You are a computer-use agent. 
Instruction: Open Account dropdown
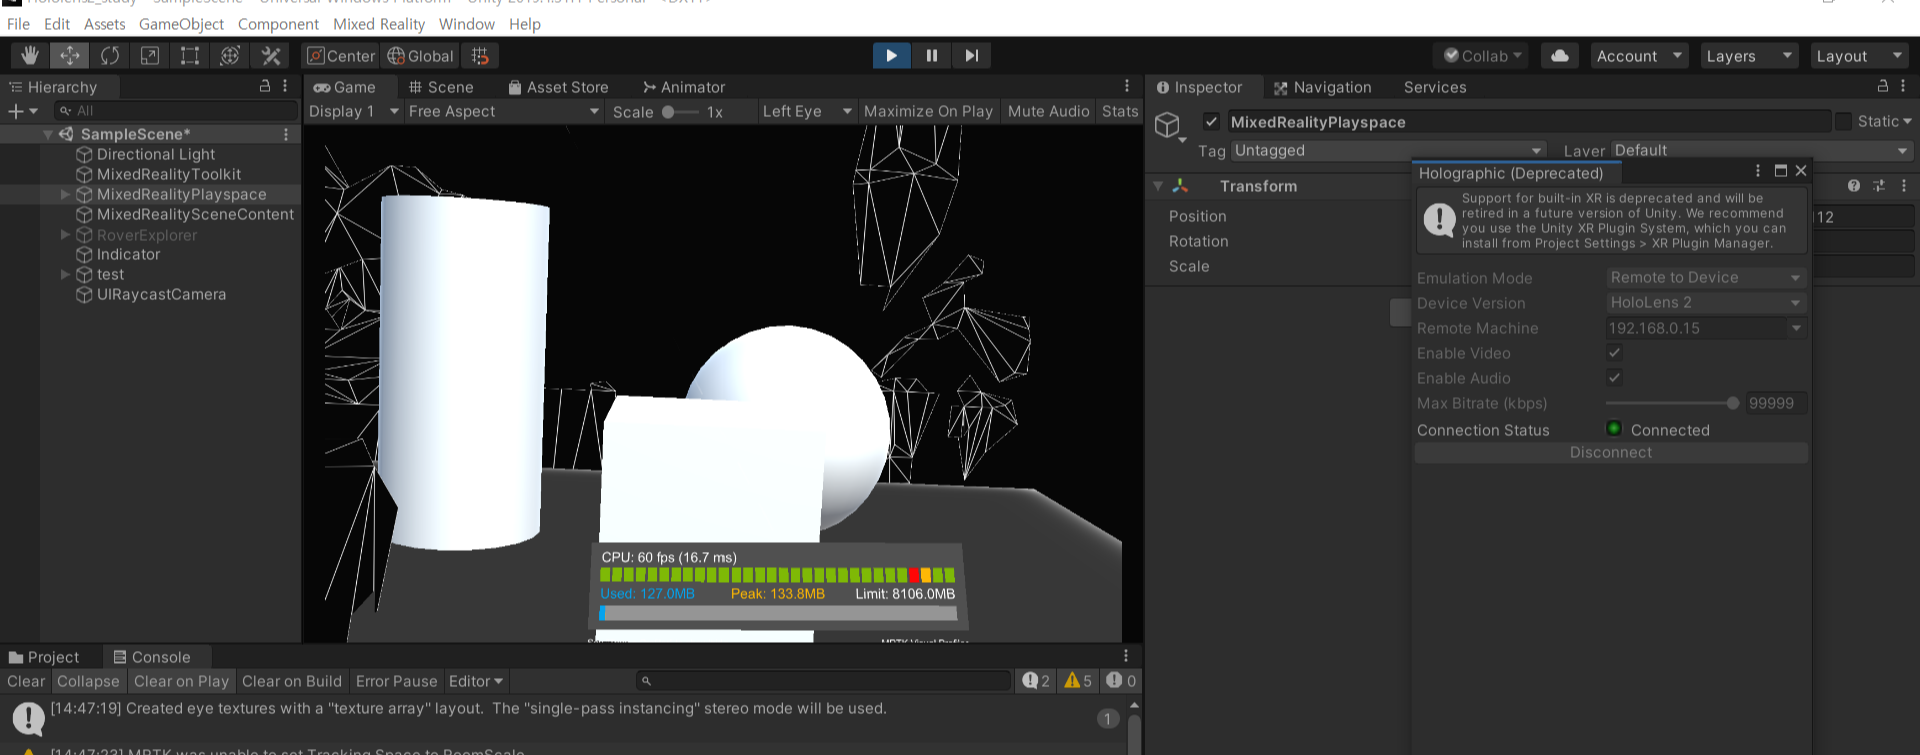tap(1639, 56)
